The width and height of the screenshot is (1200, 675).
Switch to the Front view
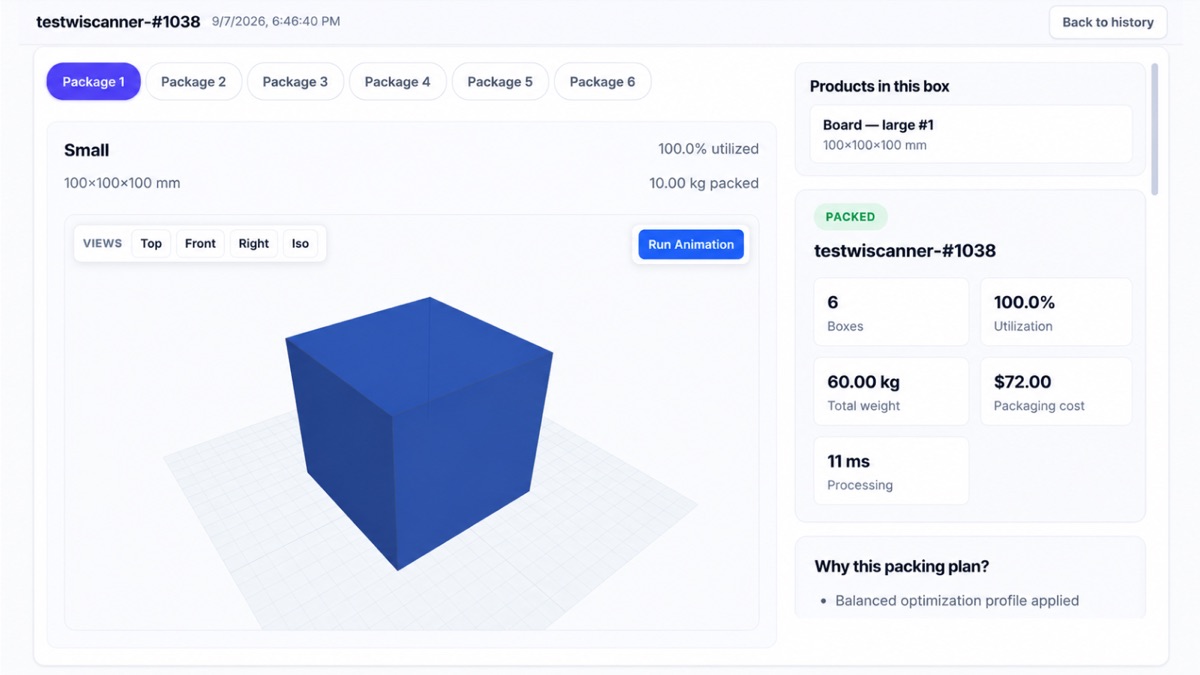click(200, 243)
